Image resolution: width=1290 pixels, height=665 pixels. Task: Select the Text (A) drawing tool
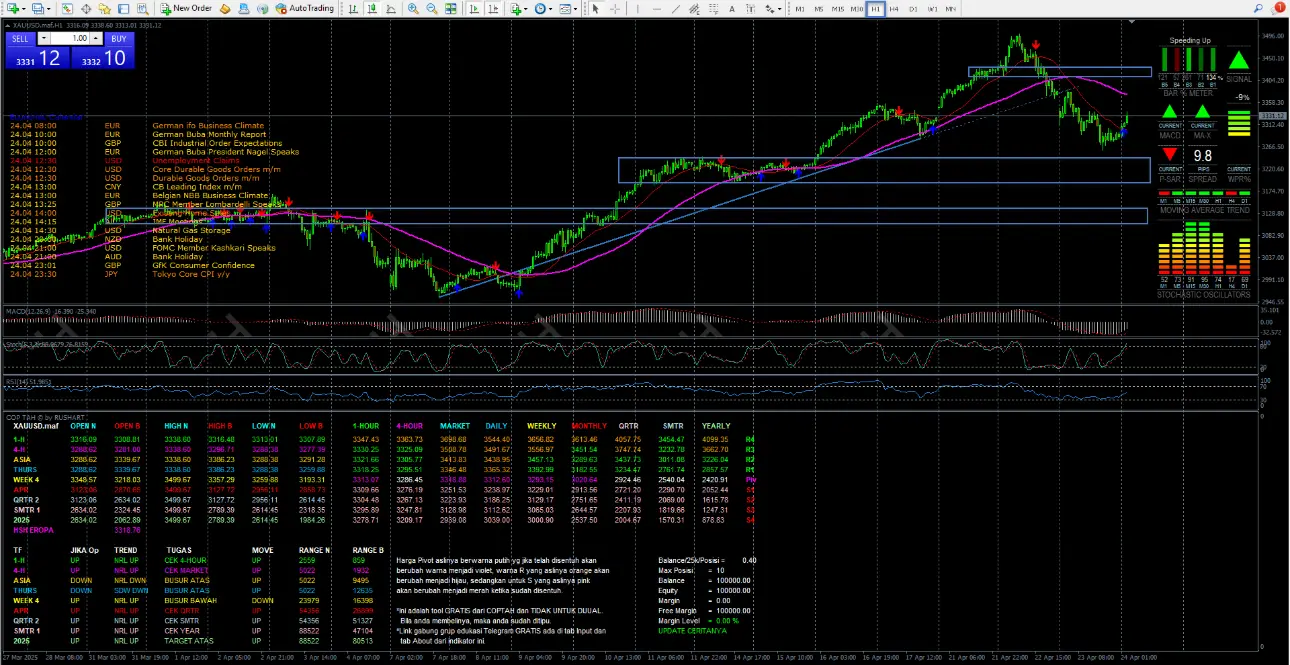coord(732,8)
